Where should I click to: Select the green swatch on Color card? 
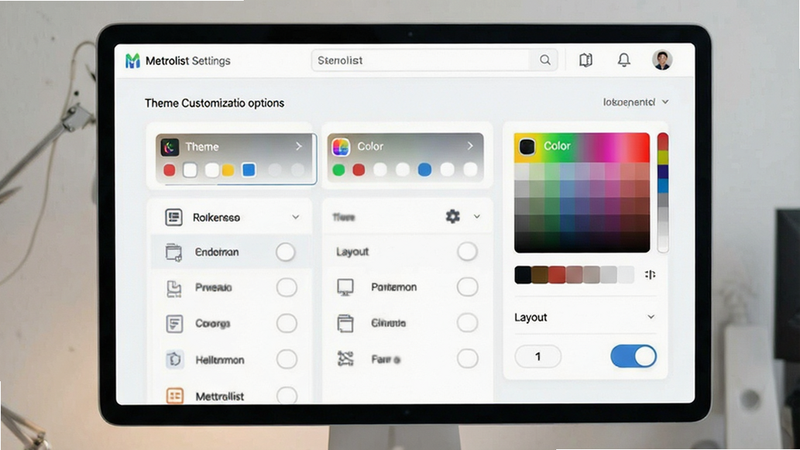coord(338,169)
